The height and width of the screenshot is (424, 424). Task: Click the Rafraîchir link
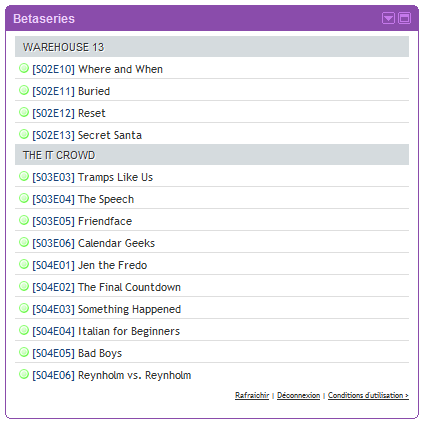tap(252, 395)
